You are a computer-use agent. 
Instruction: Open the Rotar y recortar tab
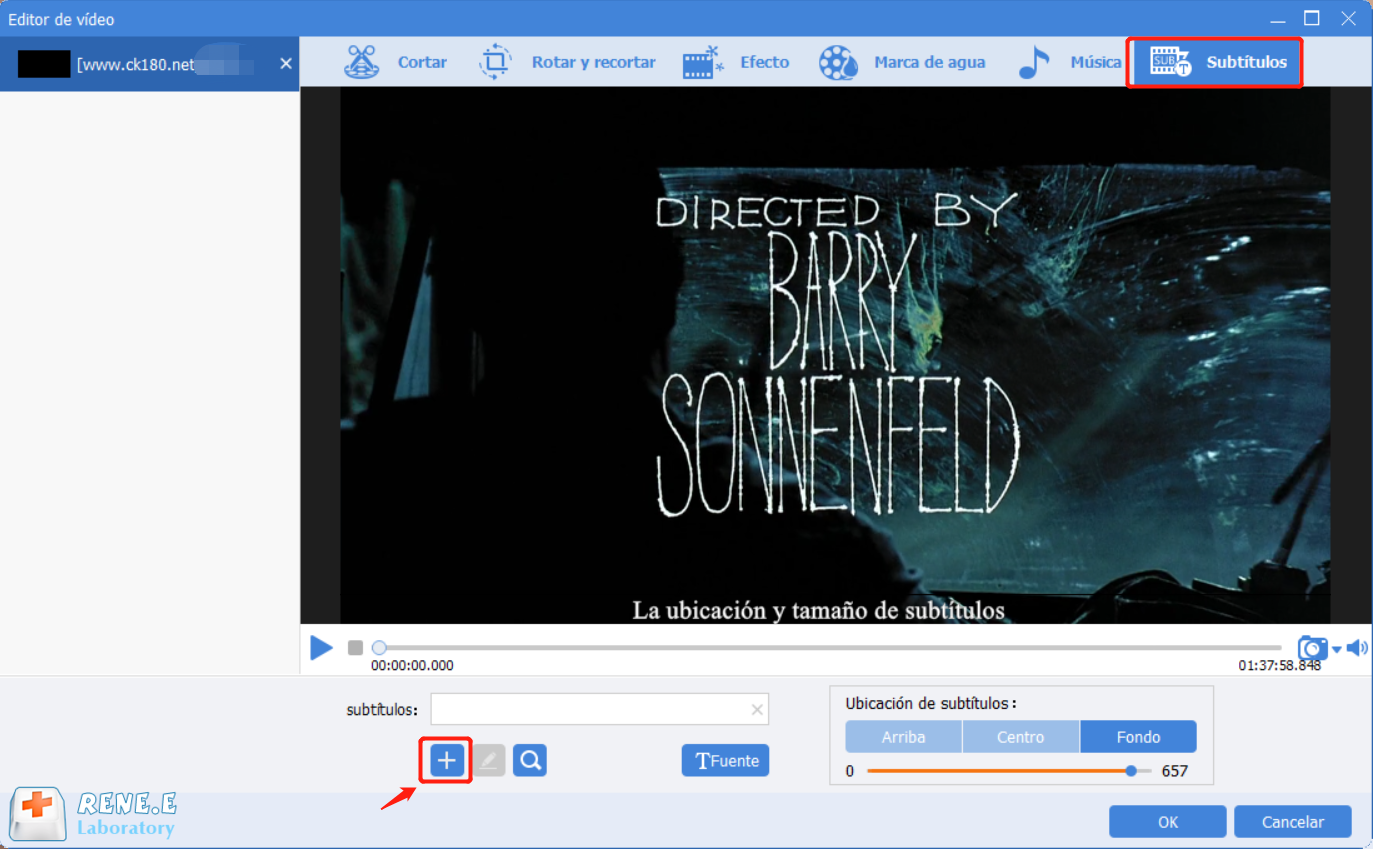567,62
